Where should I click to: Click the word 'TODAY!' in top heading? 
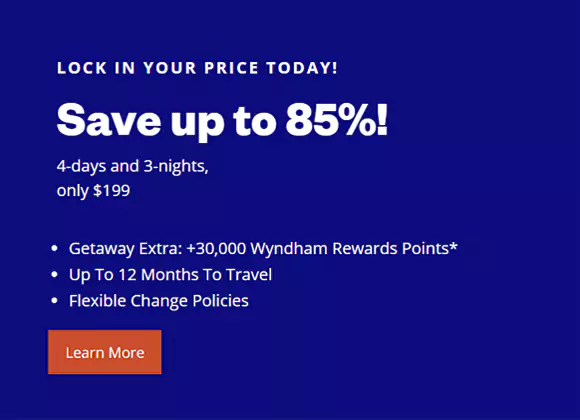pyautogui.click(x=302, y=68)
